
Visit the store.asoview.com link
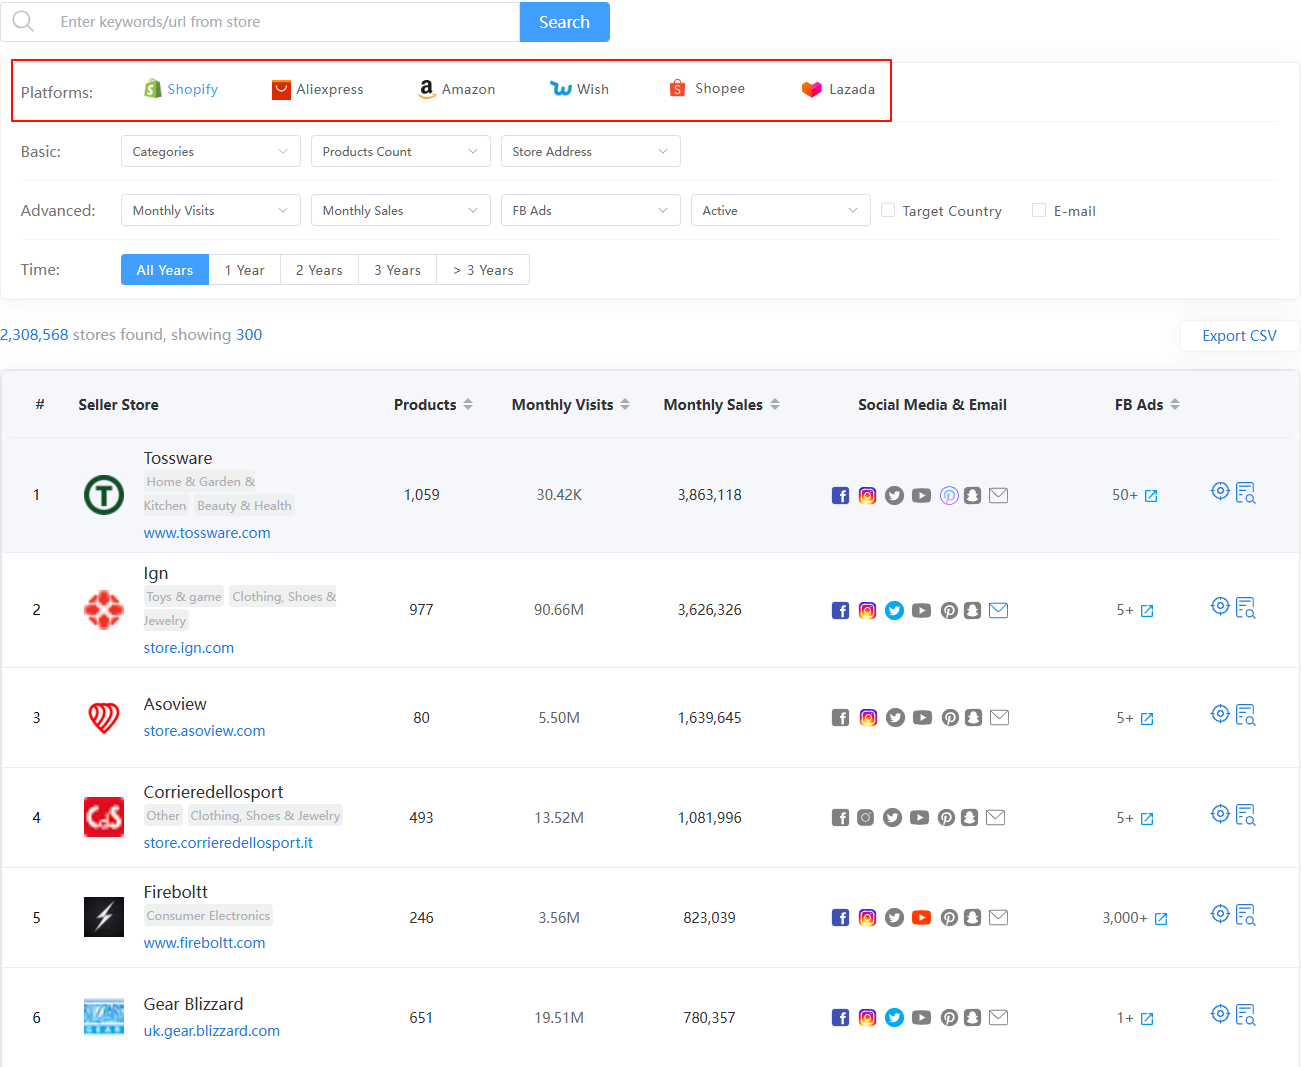[x=205, y=731]
